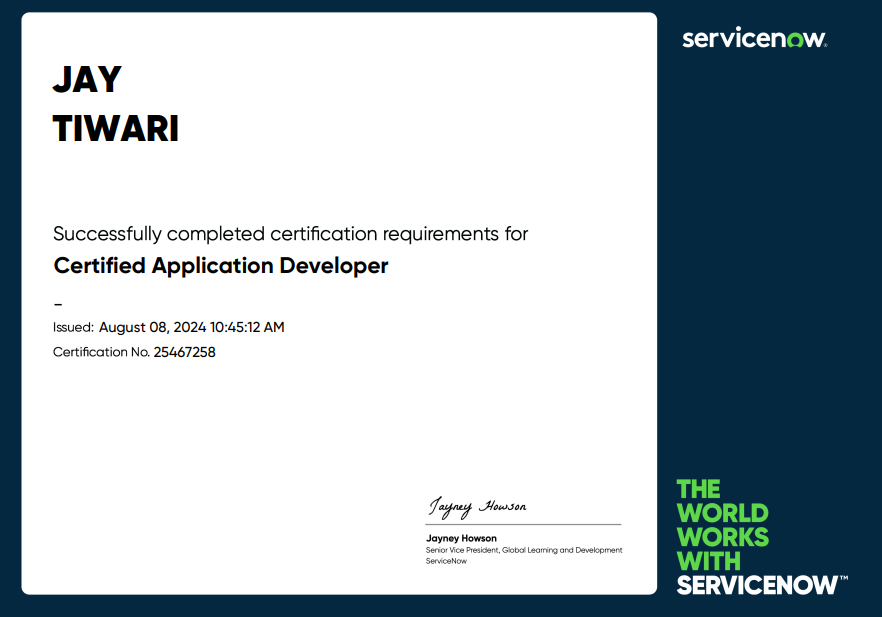Click the green word "WORKS" in the slogan
Screen dimensions: 882x617
[x=723, y=537]
